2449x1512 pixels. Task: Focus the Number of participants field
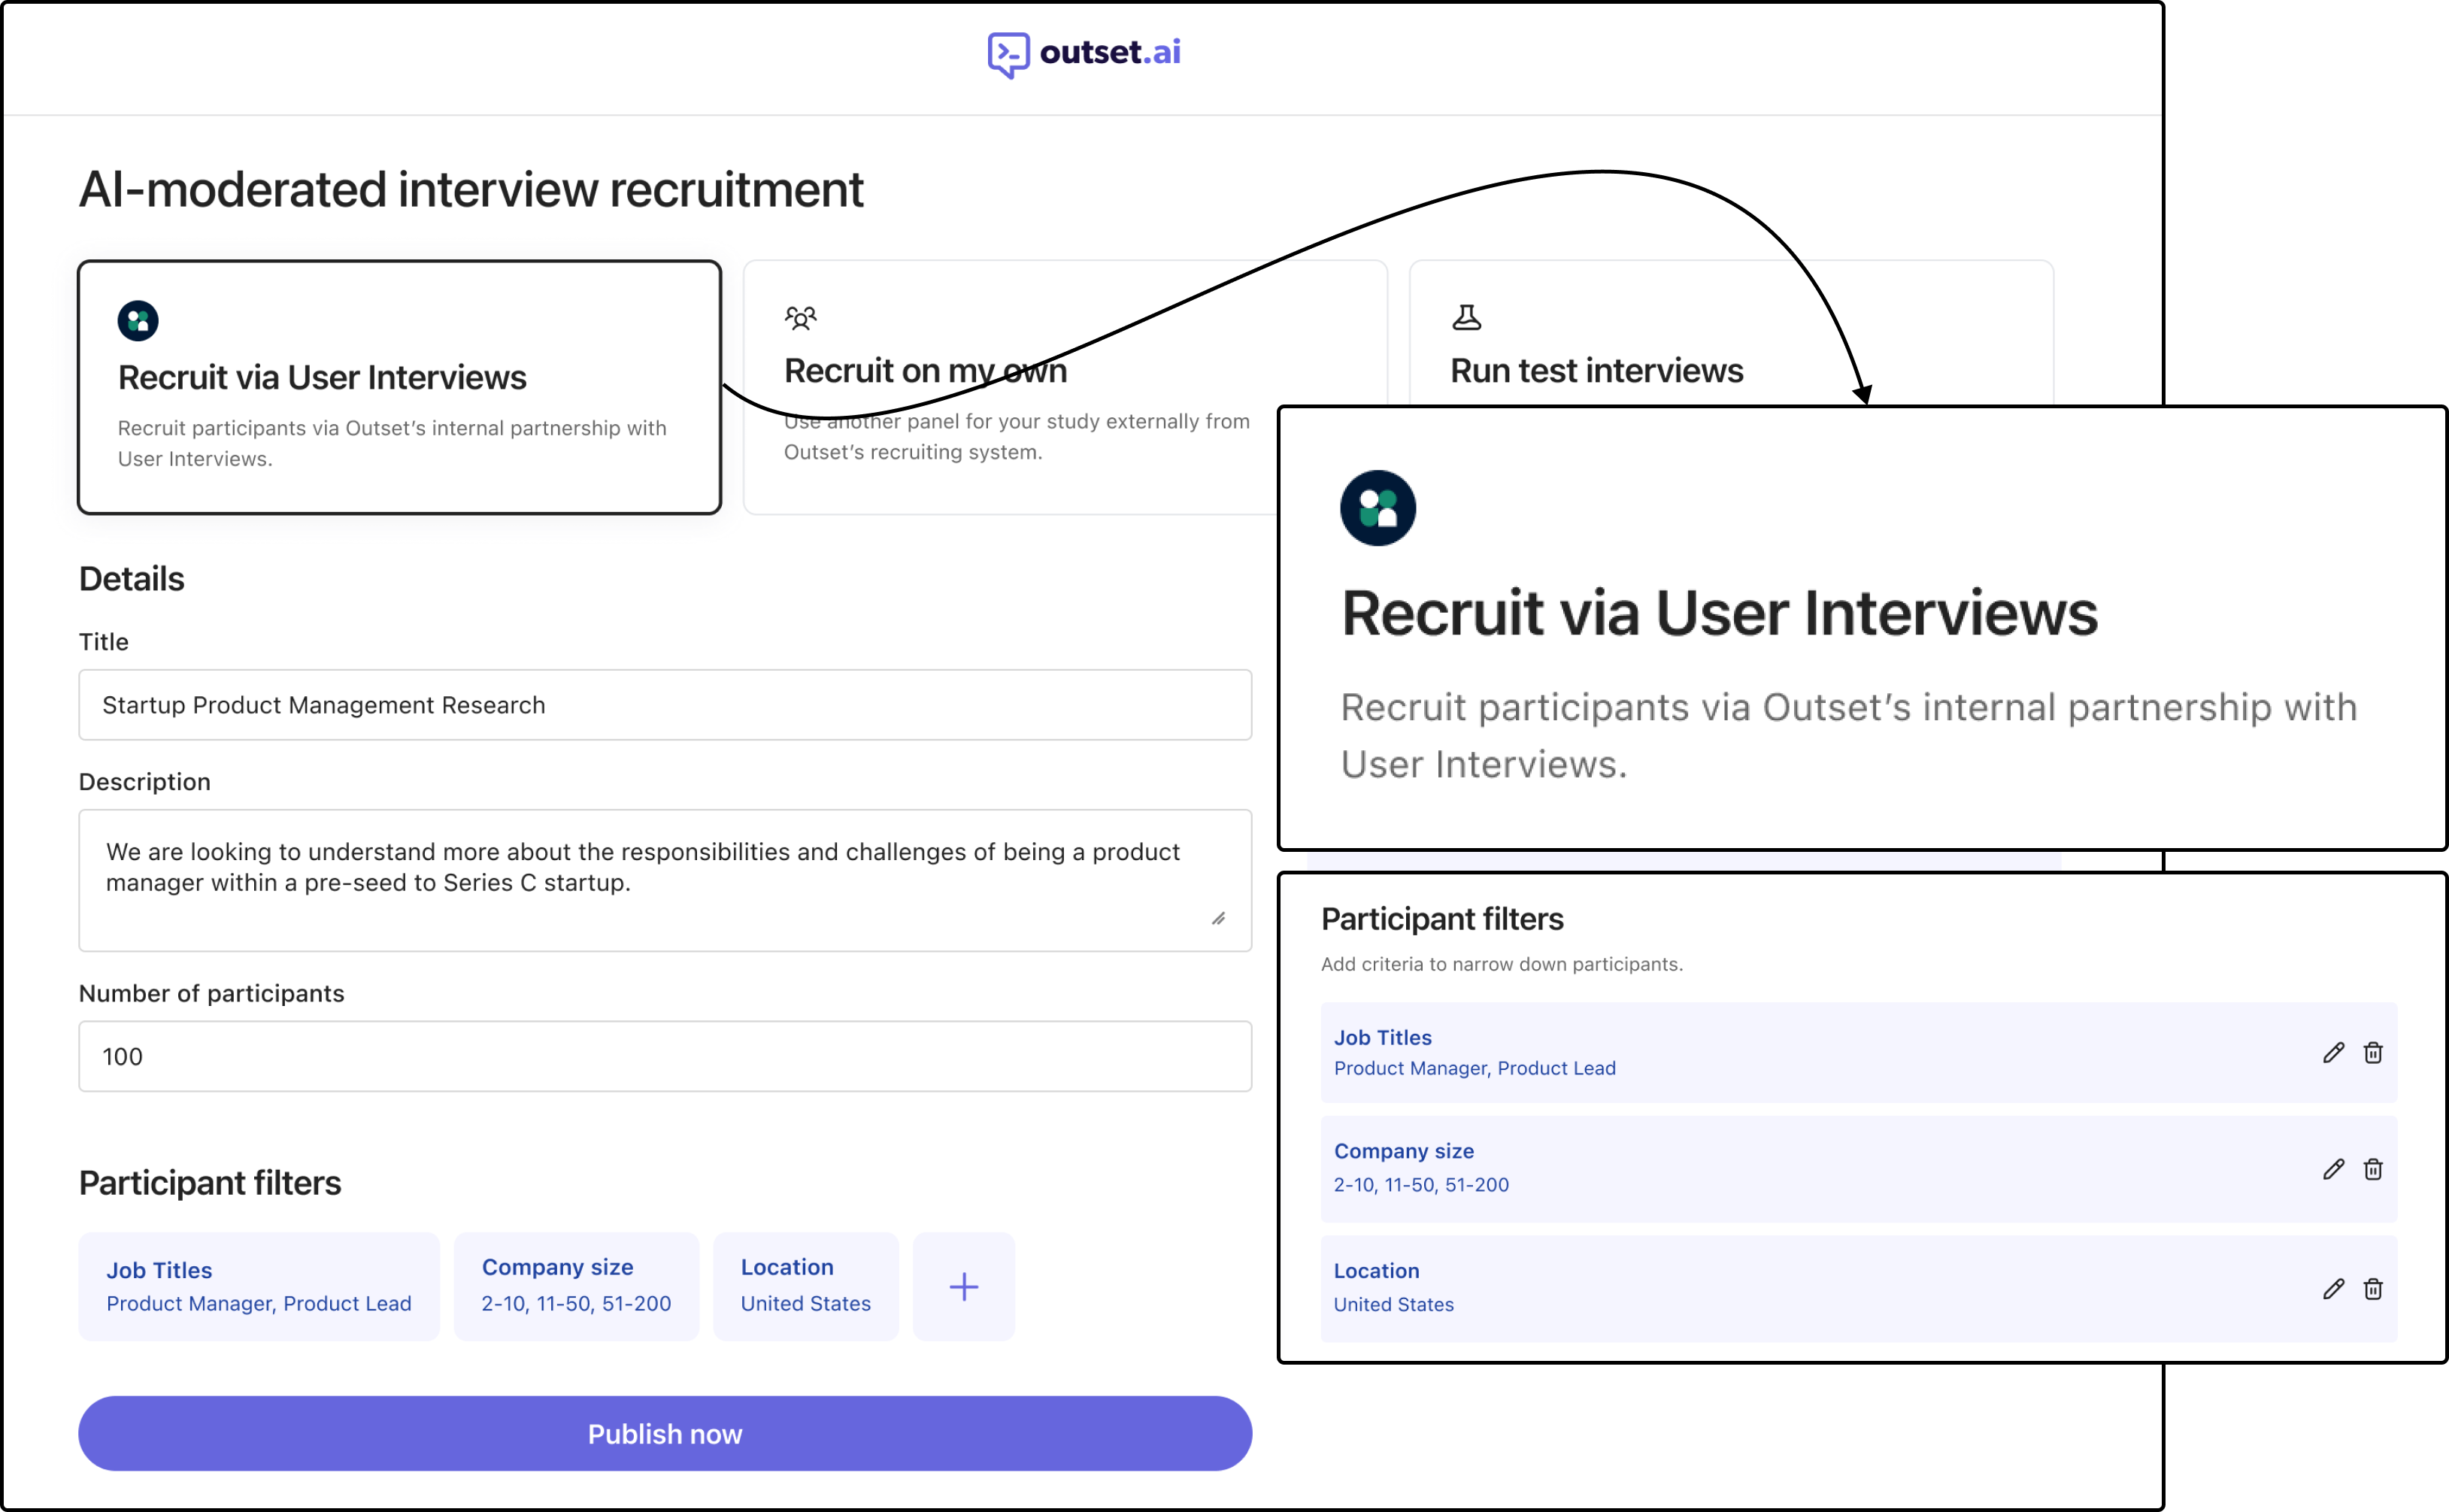coord(665,1056)
